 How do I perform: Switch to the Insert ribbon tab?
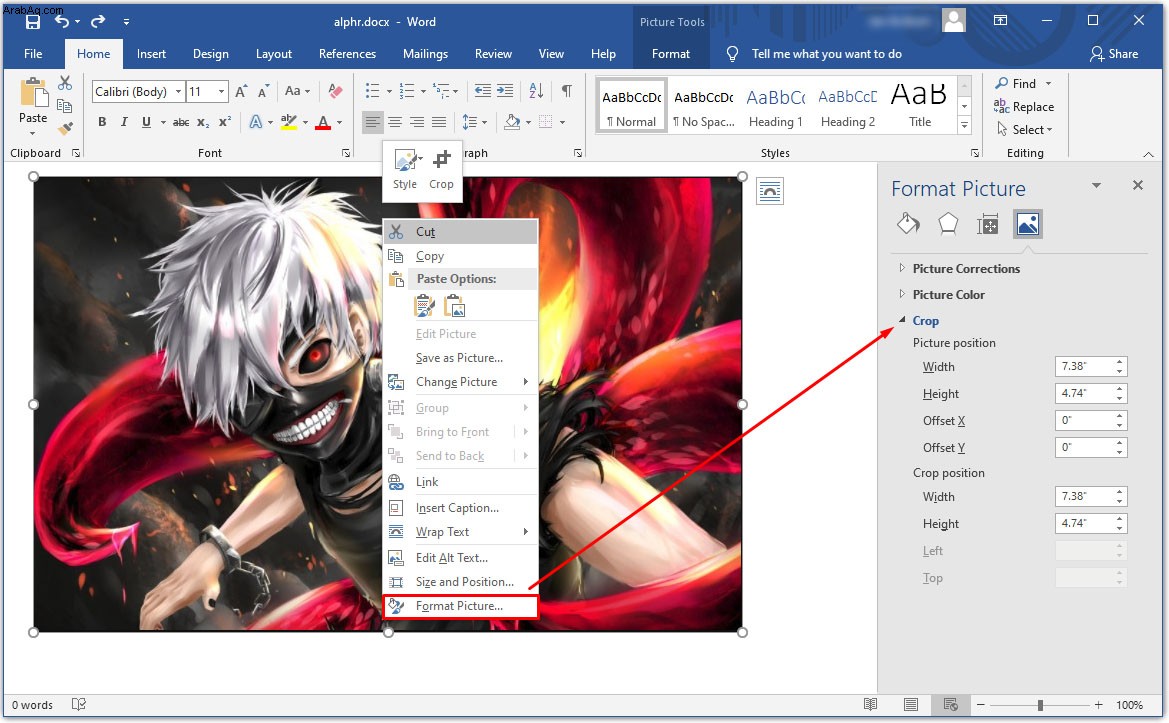click(151, 54)
